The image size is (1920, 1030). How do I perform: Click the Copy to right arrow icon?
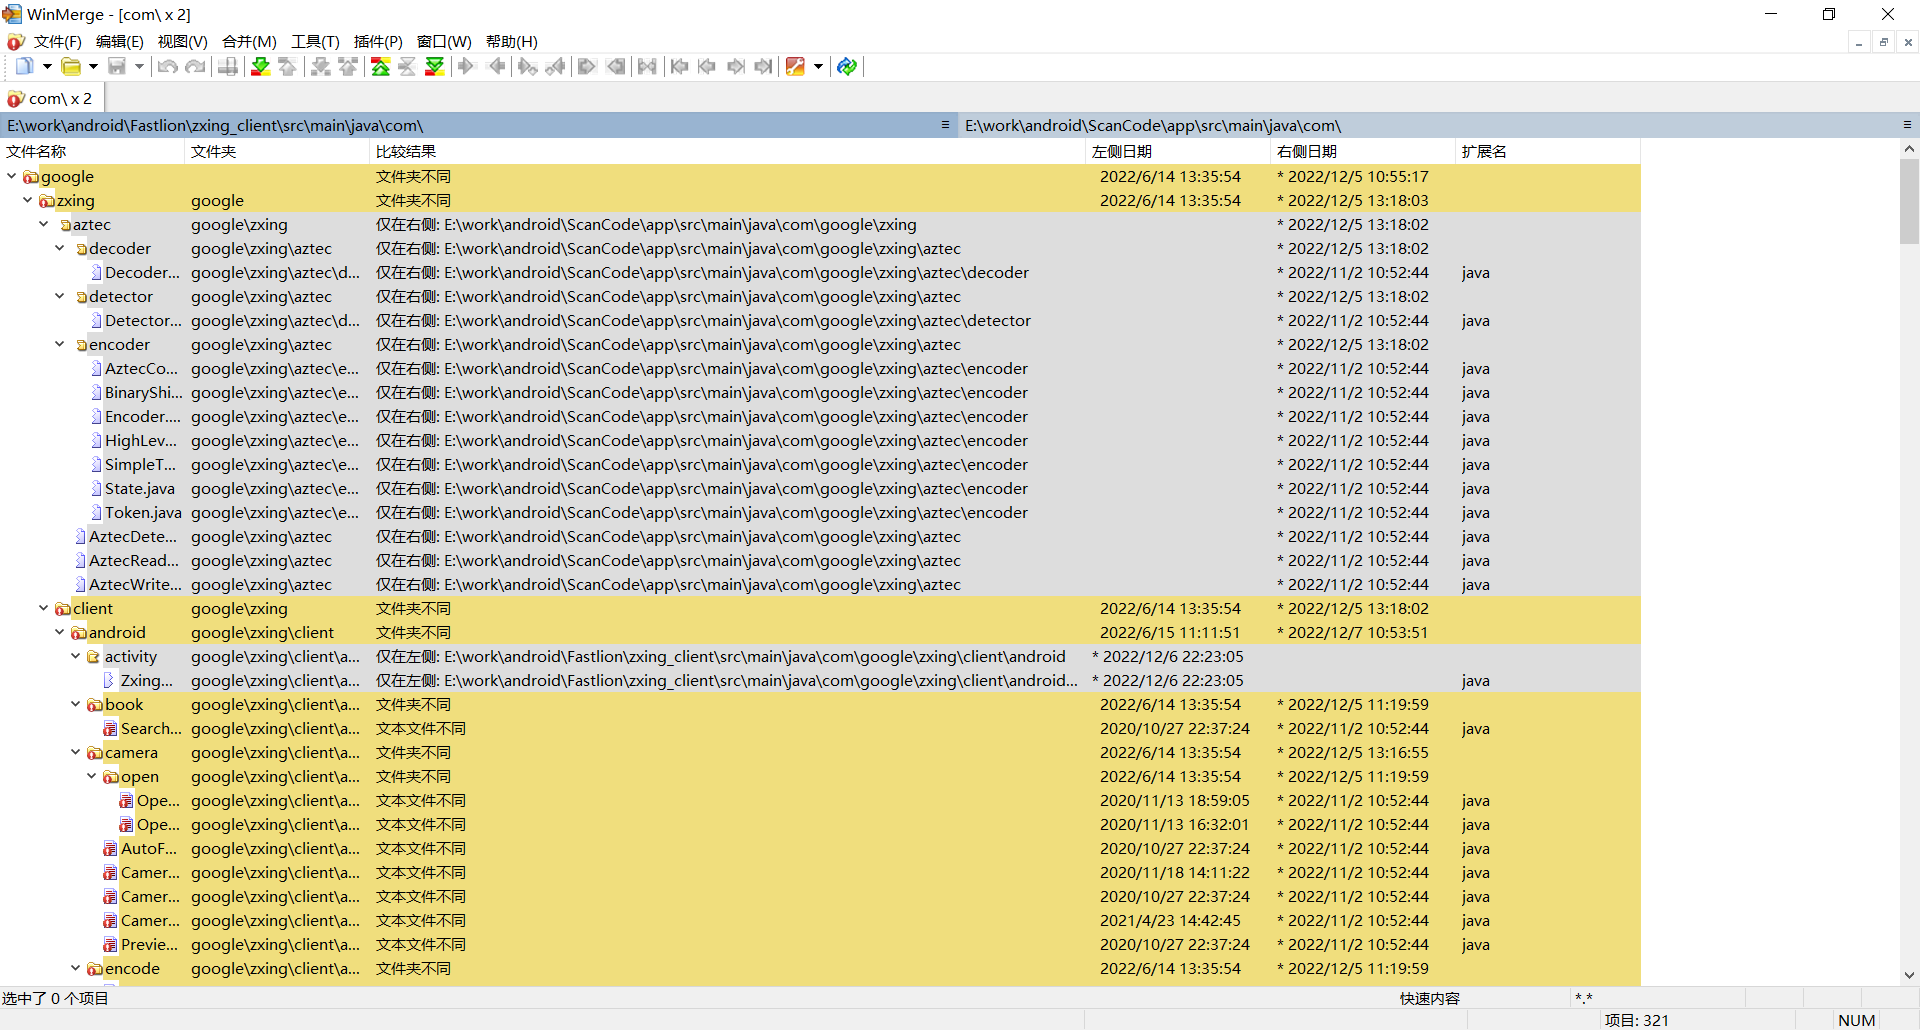click(466, 66)
